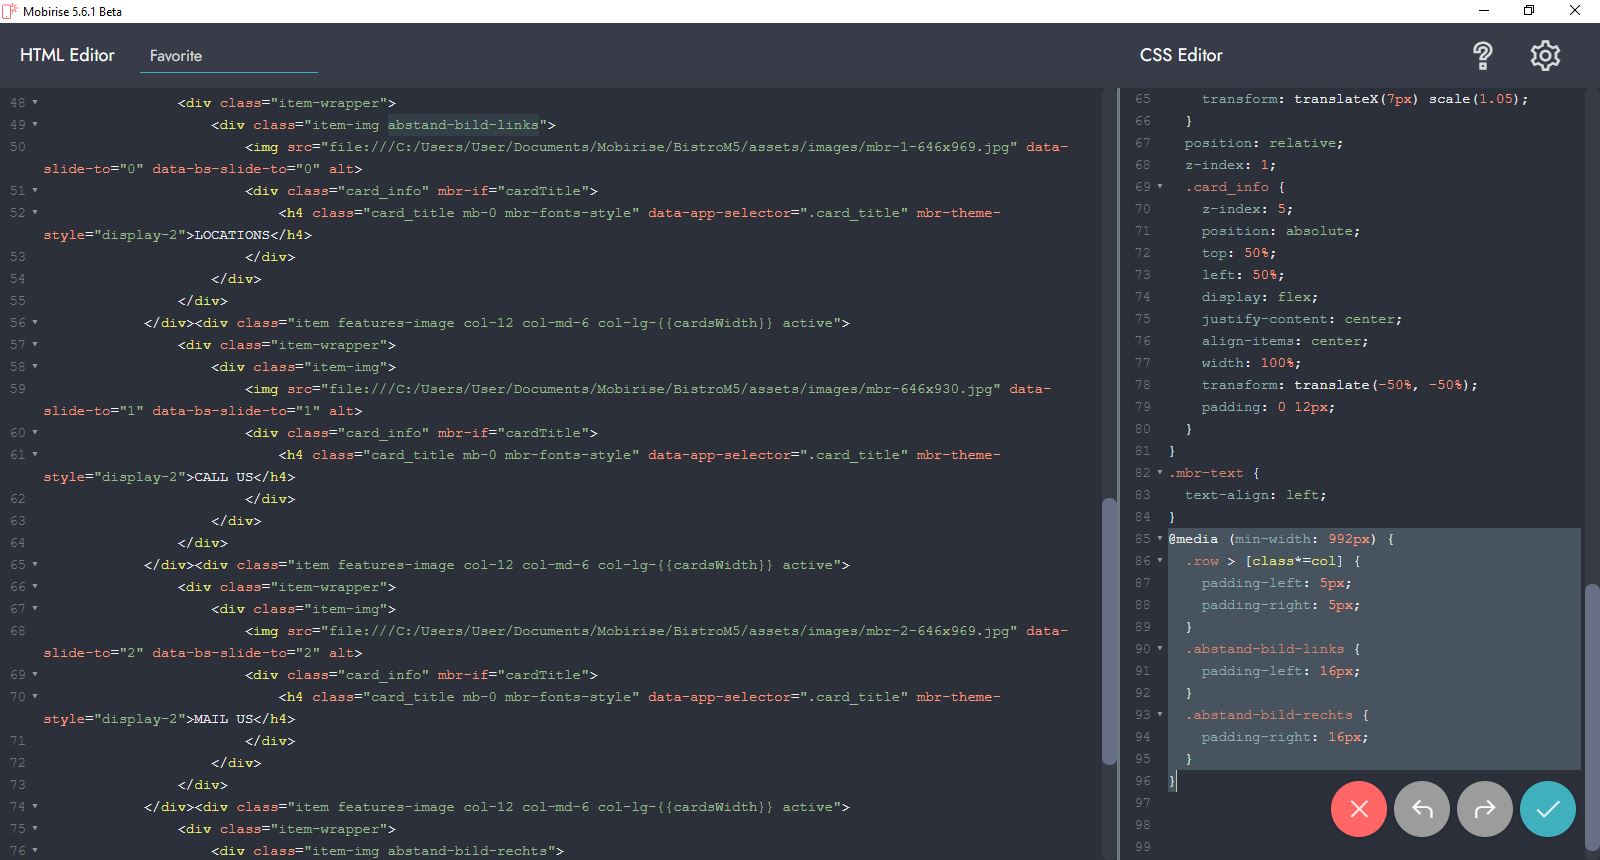Collapse .card_info rule at CSS line 69
This screenshot has width=1600, height=860.
[1160, 187]
